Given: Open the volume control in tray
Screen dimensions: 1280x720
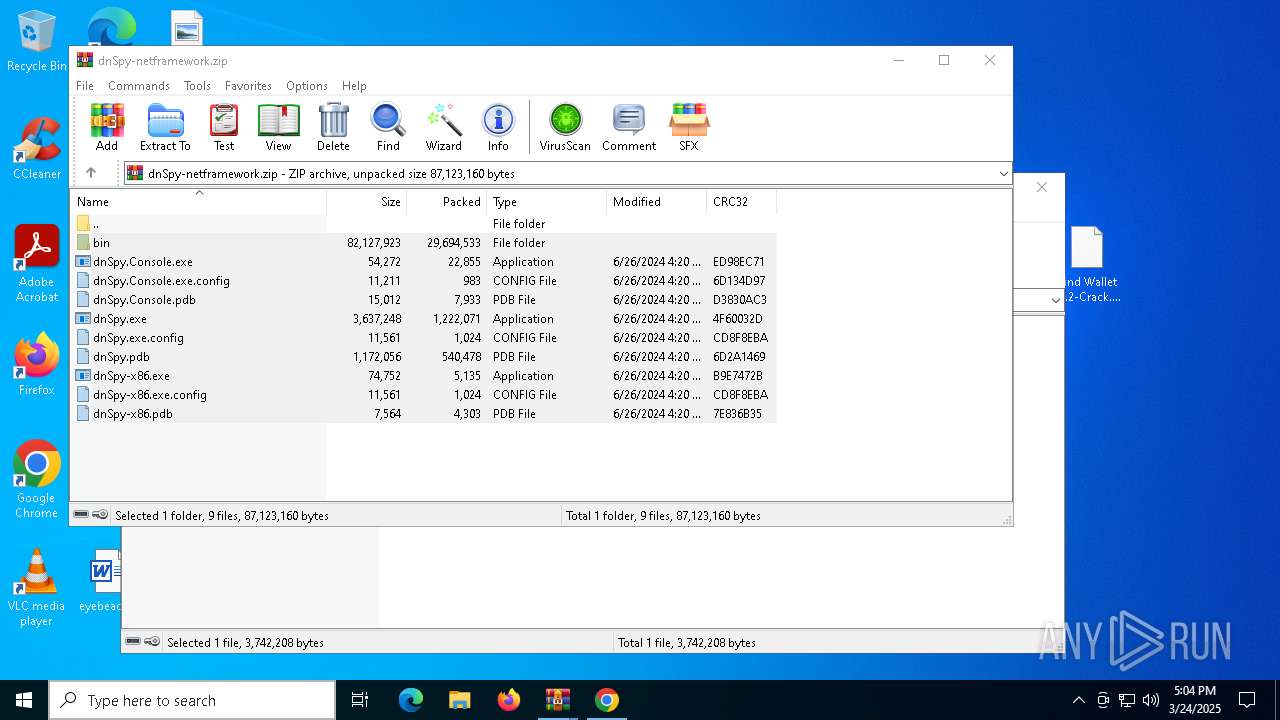Looking at the screenshot, I should point(1151,700).
